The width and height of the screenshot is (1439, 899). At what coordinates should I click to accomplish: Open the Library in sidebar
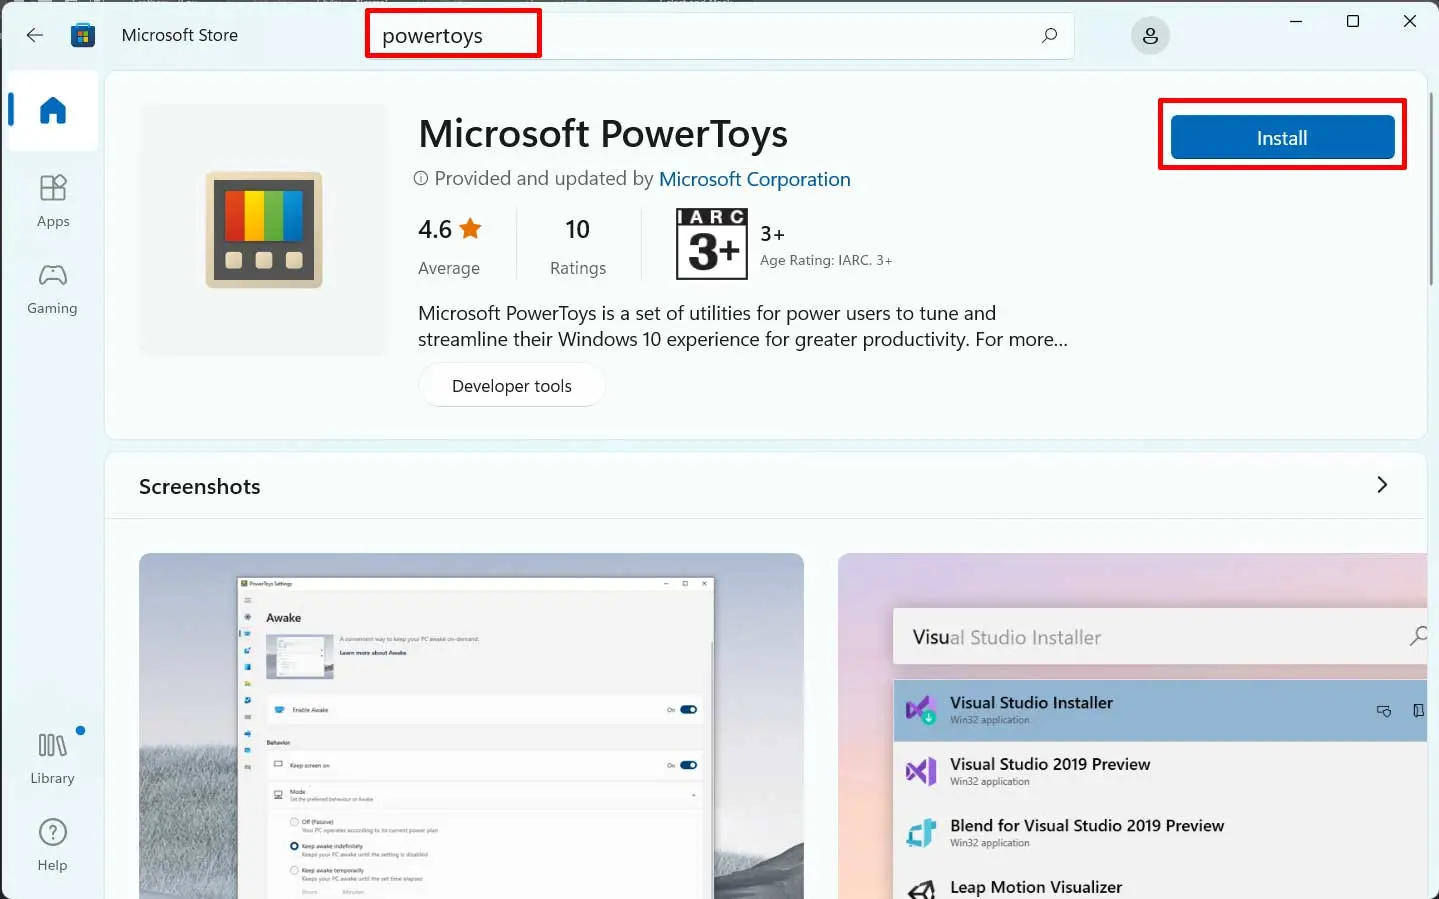(x=52, y=757)
